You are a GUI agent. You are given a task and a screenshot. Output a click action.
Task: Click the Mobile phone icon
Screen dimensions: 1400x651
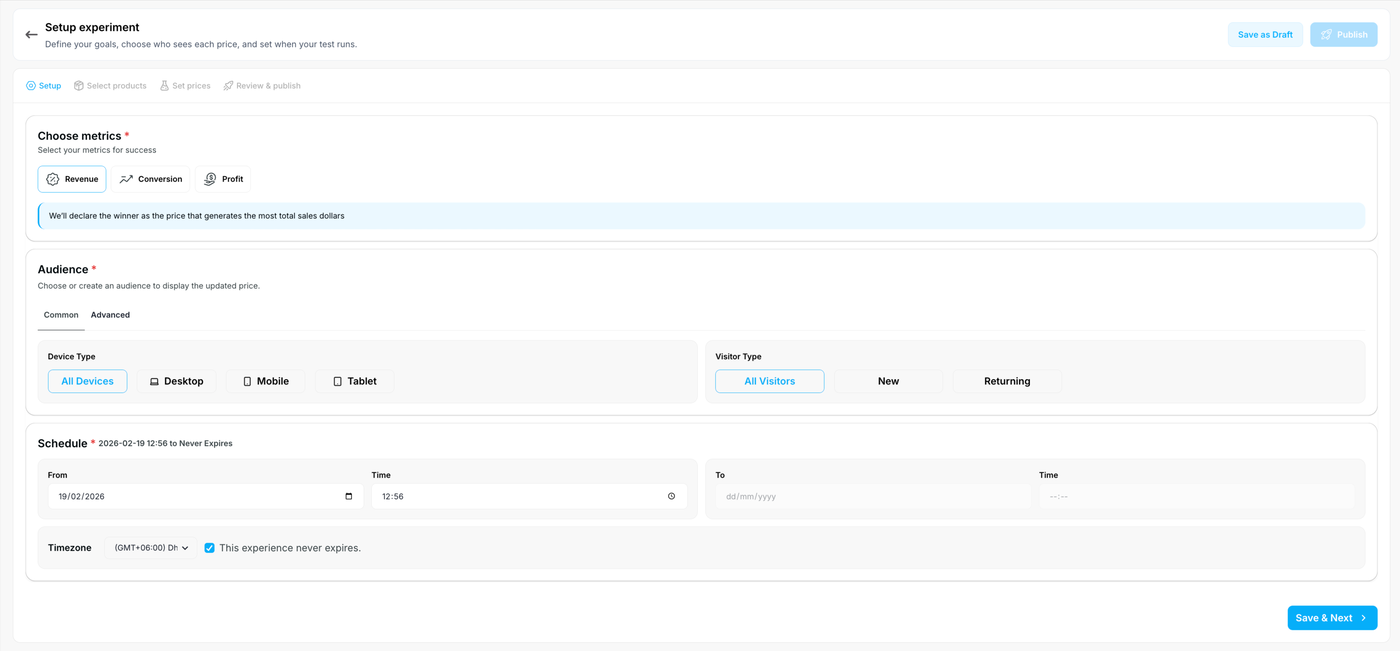[247, 382]
